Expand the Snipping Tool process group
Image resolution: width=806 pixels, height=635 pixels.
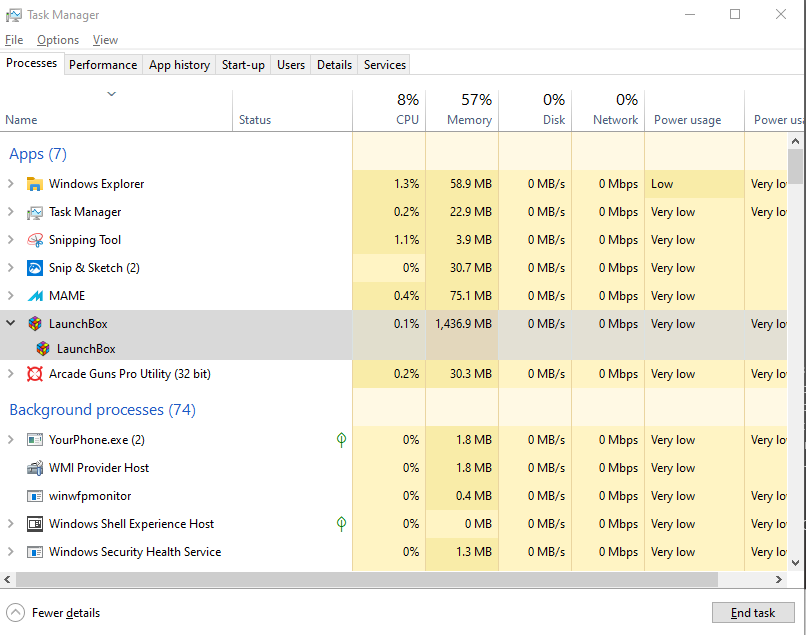(10, 240)
